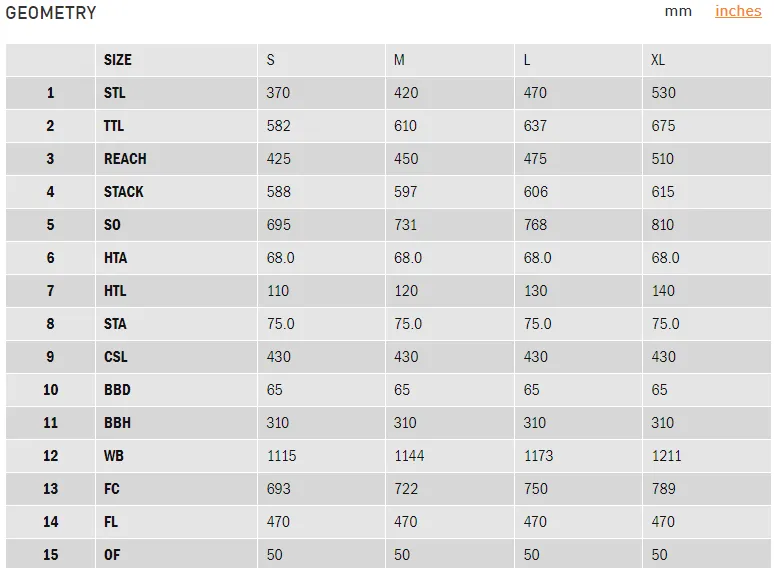This screenshot has width=774, height=568.
Task: Click the BBD row label
Action: (117, 389)
